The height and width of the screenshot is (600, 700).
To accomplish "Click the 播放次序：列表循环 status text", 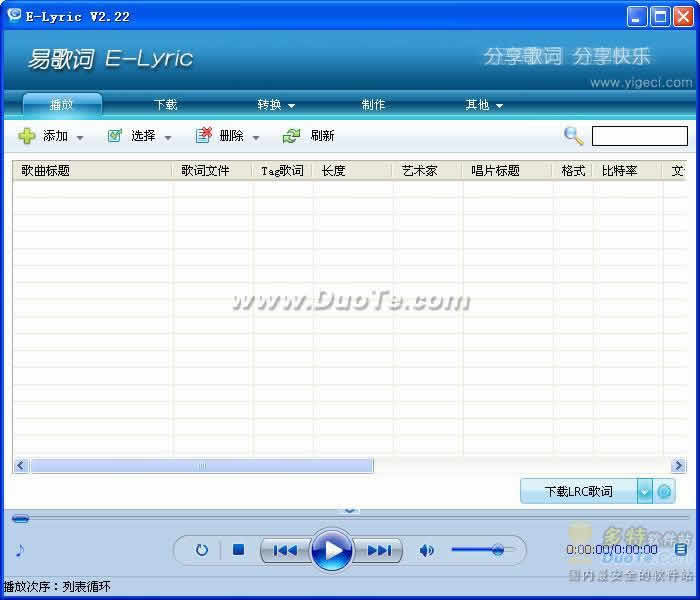I will coord(57,586).
